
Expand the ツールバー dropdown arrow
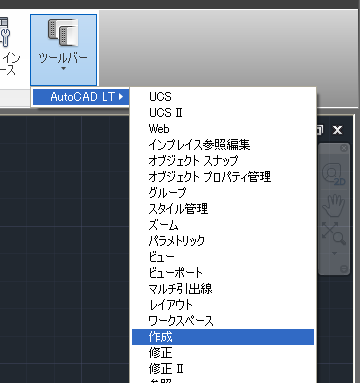pos(63,69)
